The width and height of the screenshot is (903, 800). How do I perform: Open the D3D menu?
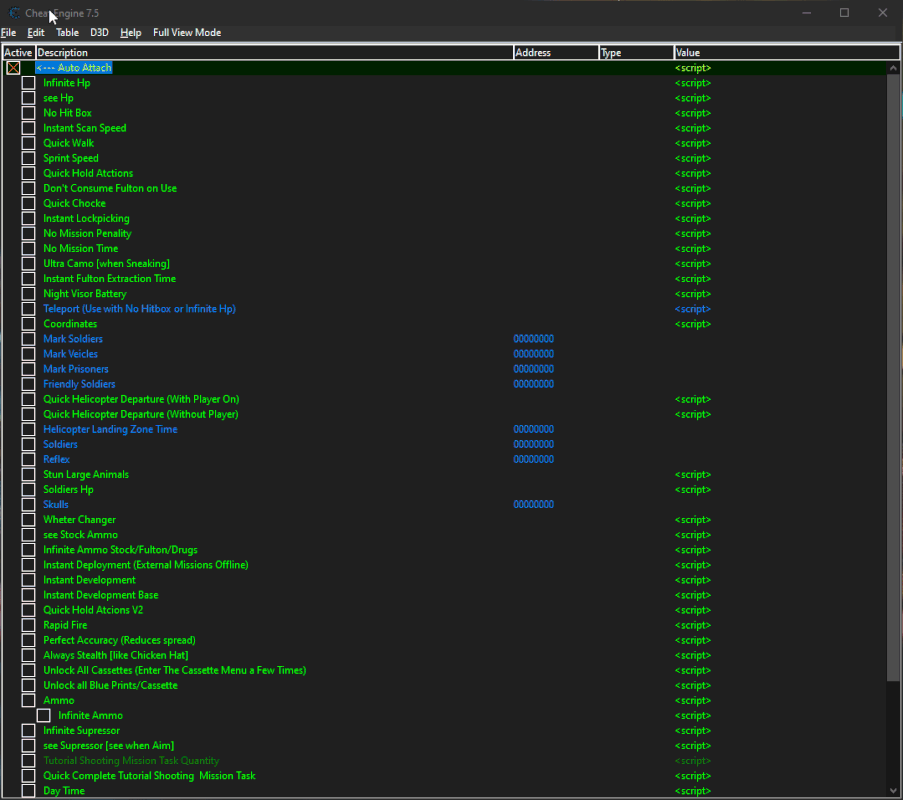(99, 33)
